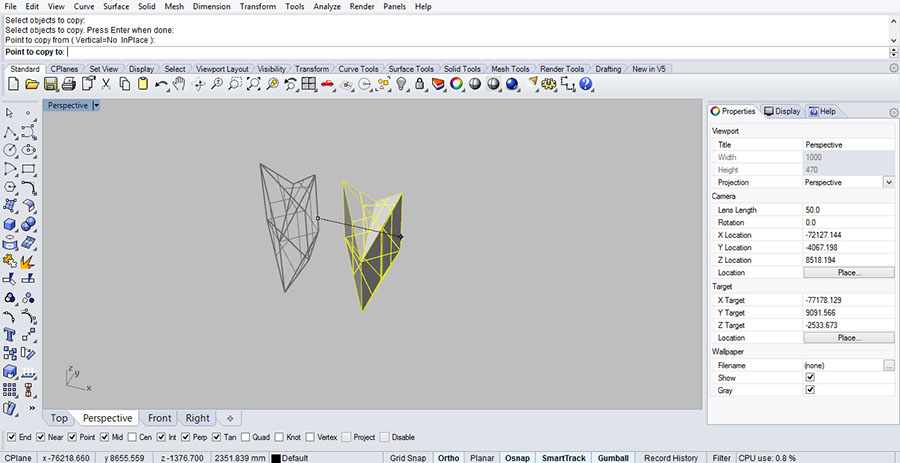
Task: Enable the Cen osnap checkbox
Action: [x=133, y=437]
